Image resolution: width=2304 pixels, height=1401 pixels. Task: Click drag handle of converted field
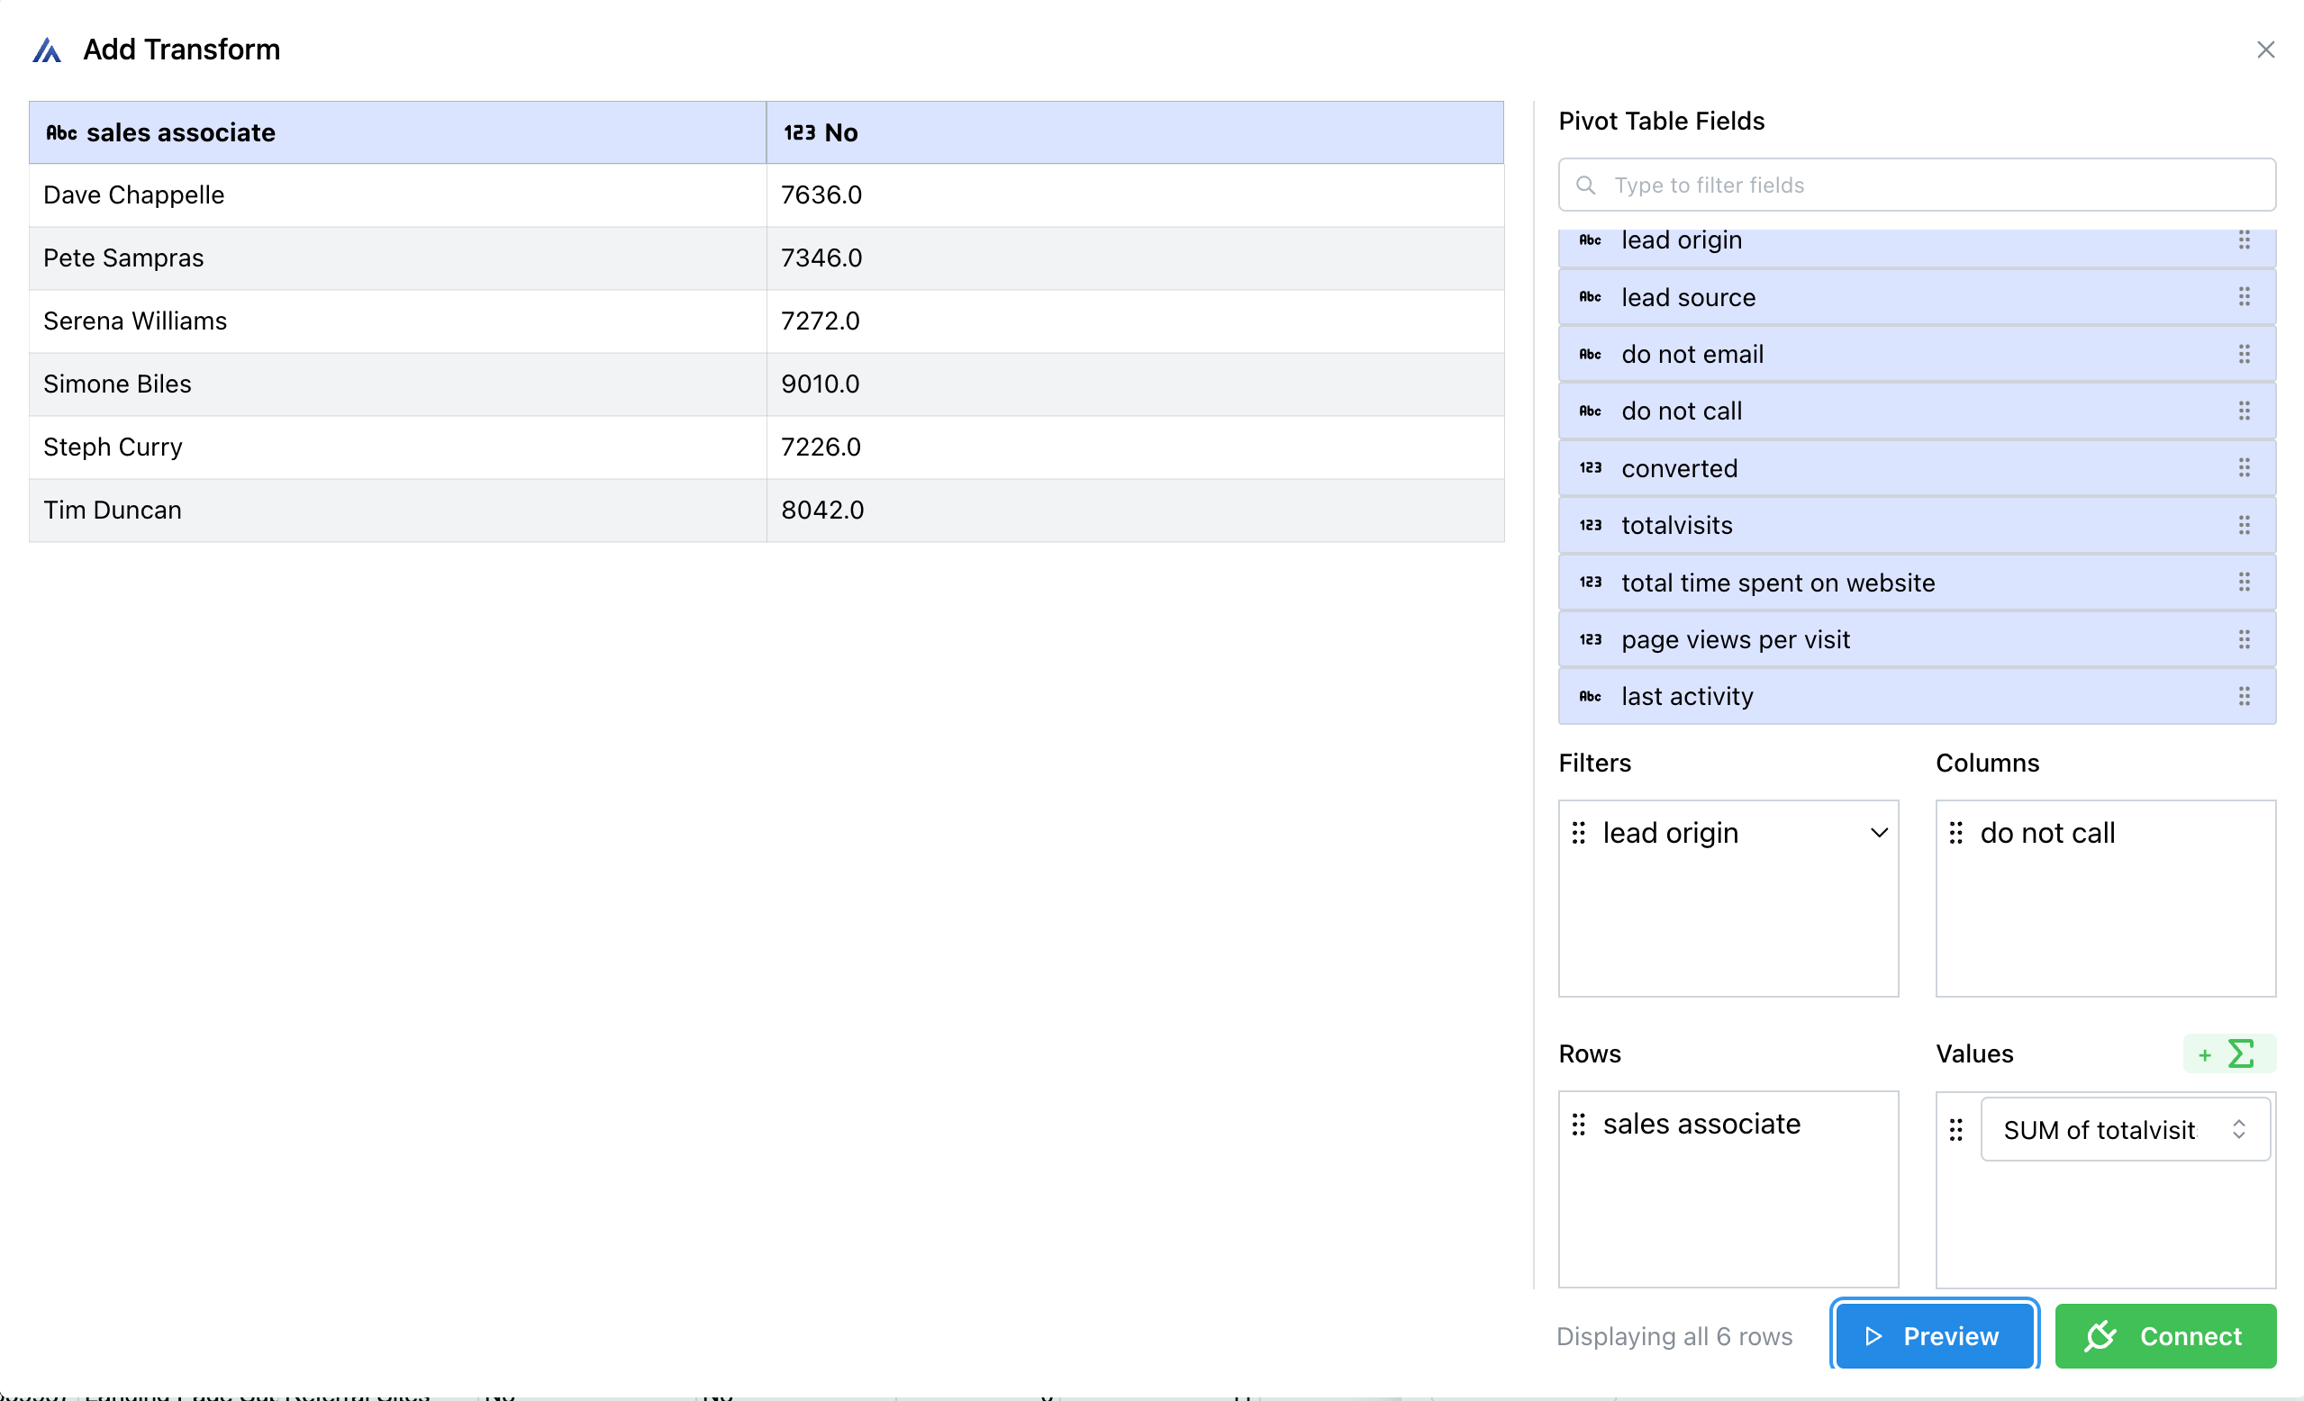click(x=2244, y=468)
